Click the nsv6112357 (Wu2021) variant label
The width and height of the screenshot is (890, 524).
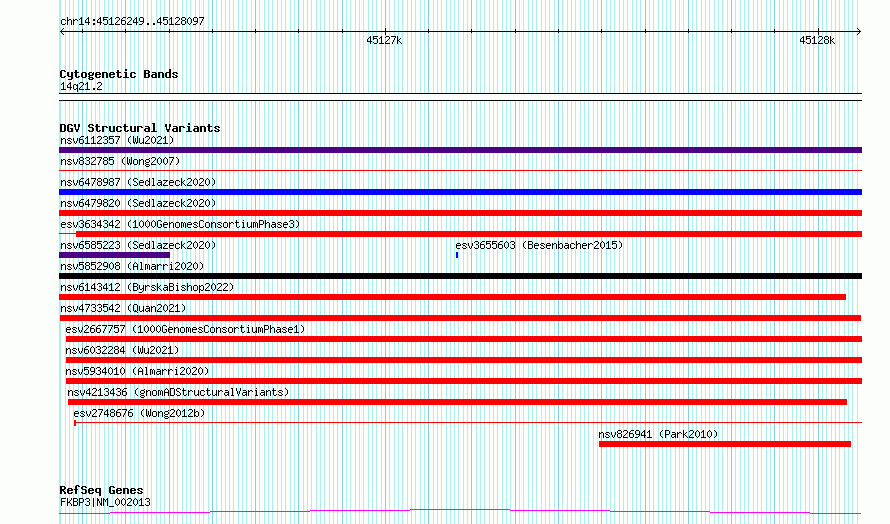[x=117, y=140]
